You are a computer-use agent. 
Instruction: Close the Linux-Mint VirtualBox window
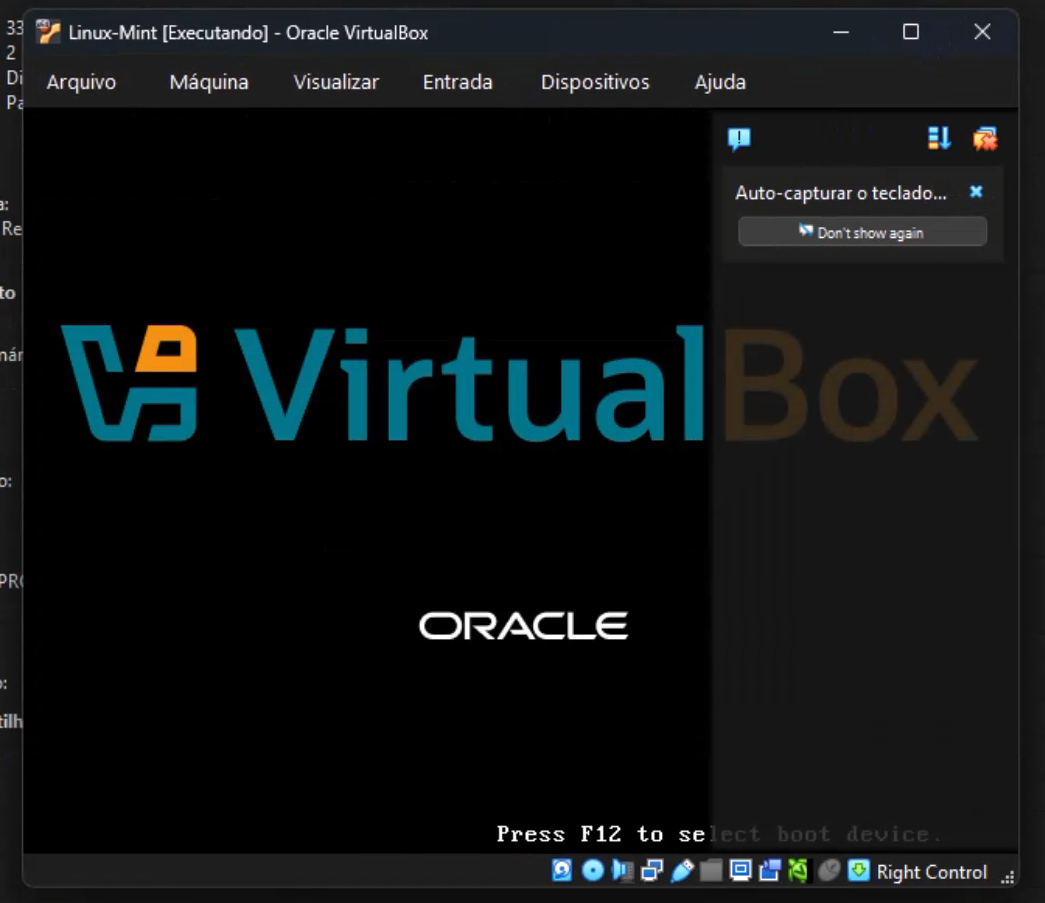pos(982,31)
